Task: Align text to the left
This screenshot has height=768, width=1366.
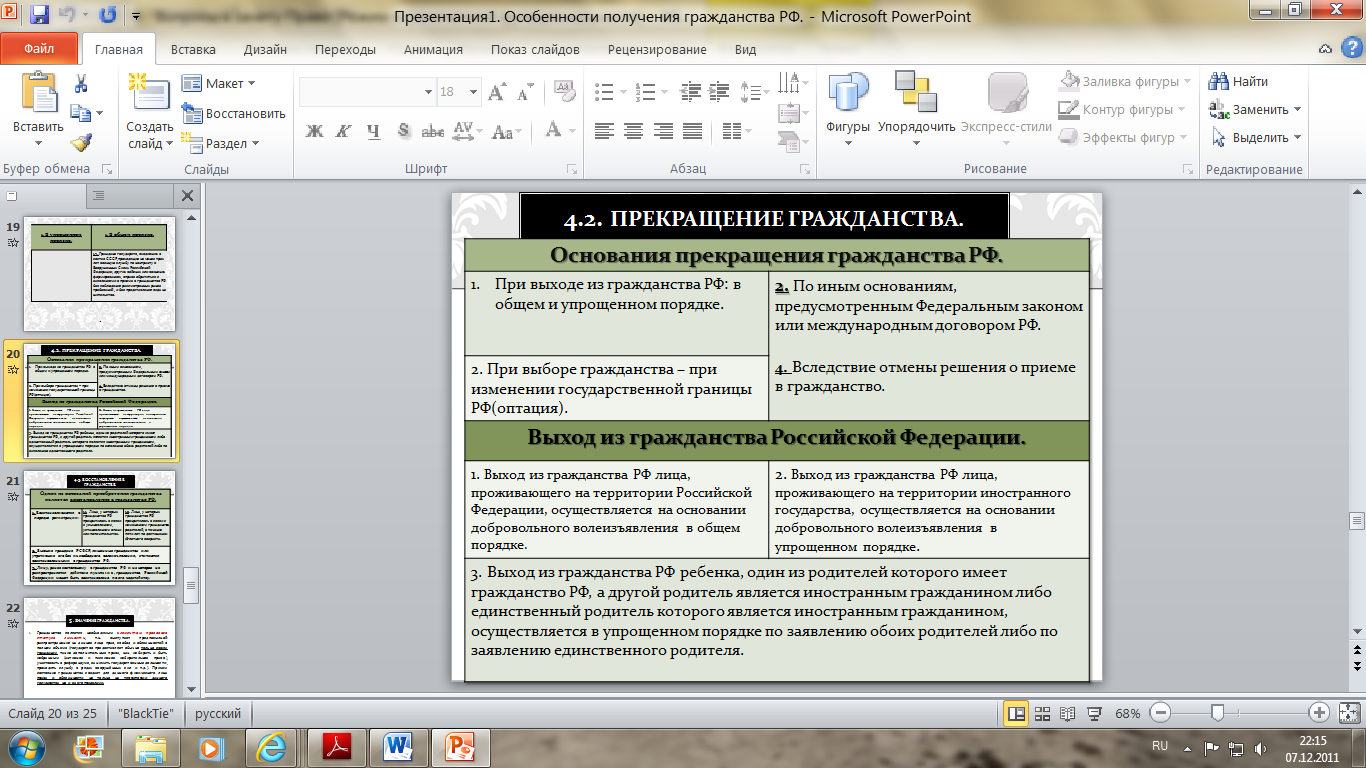Action: pyautogui.click(x=604, y=131)
